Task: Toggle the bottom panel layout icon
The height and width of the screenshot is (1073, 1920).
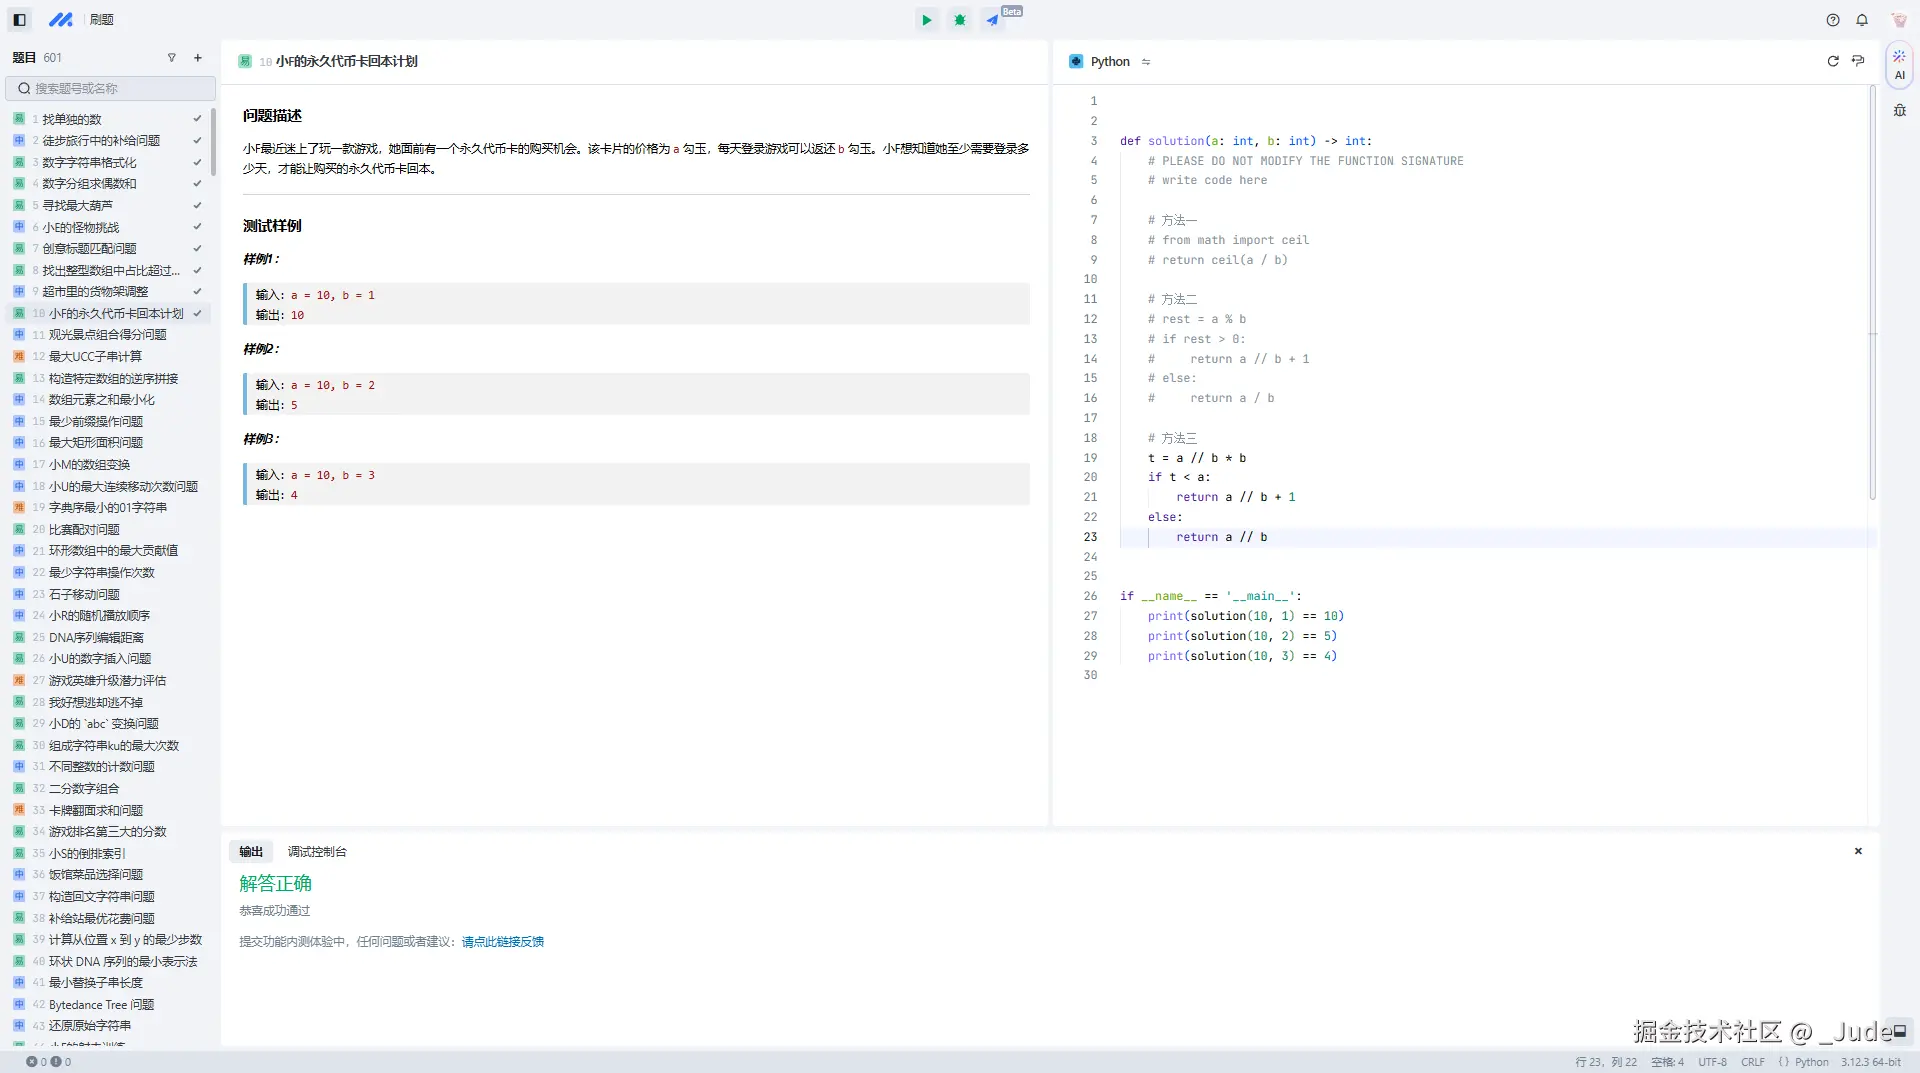Action: pyautogui.click(x=1899, y=1031)
